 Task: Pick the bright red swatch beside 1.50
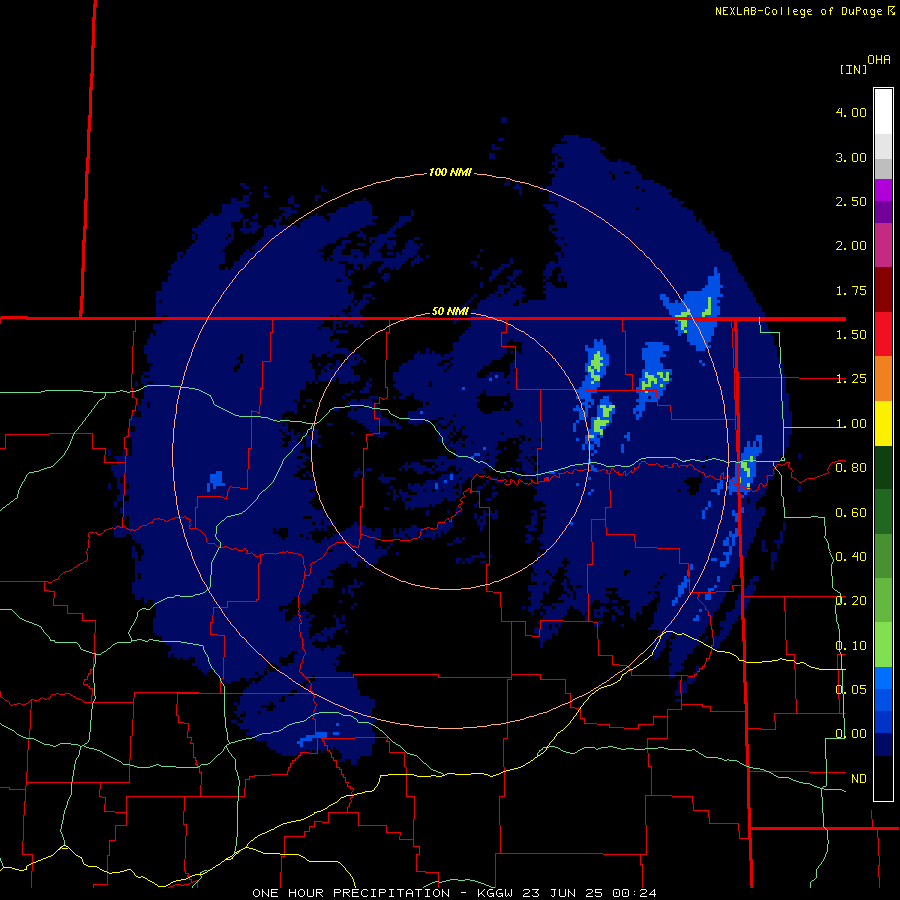[883, 334]
